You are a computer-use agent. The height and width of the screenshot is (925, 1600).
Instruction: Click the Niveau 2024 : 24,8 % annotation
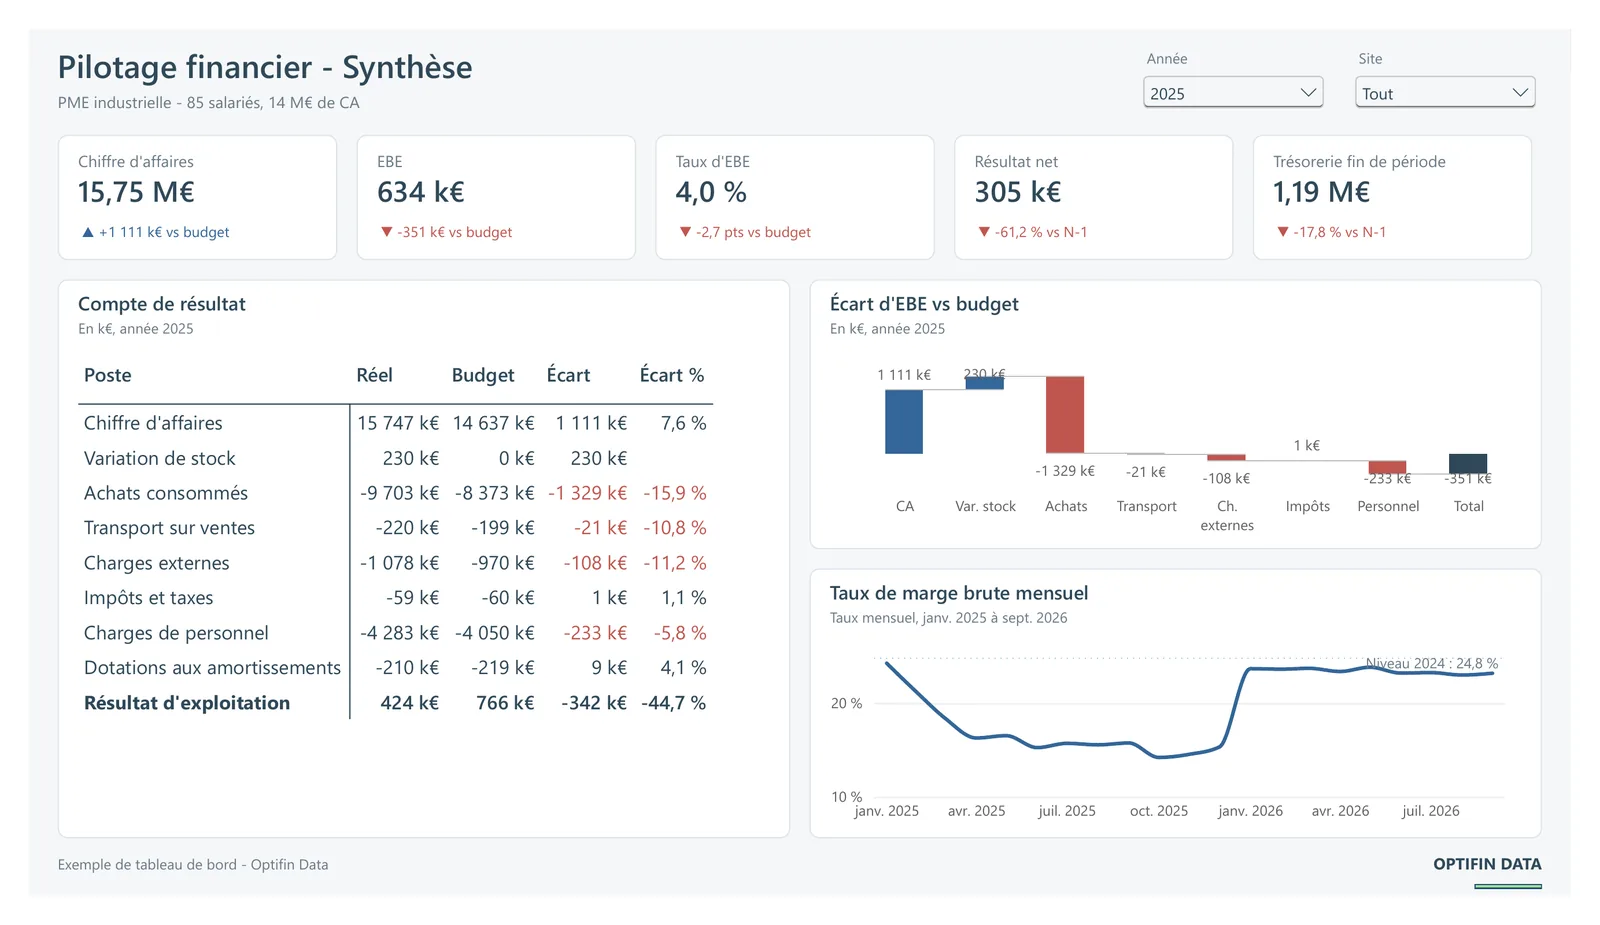(1432, 663)
